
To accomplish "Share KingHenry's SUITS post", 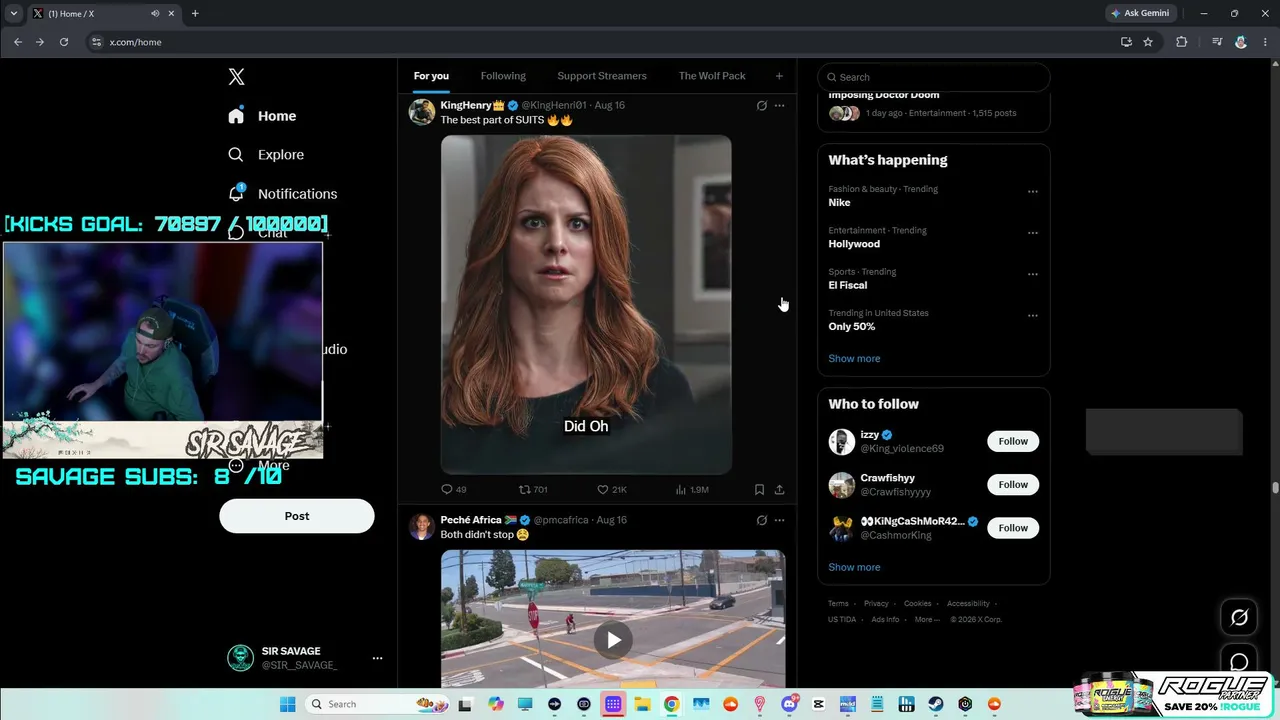I will tap(779, 489).
